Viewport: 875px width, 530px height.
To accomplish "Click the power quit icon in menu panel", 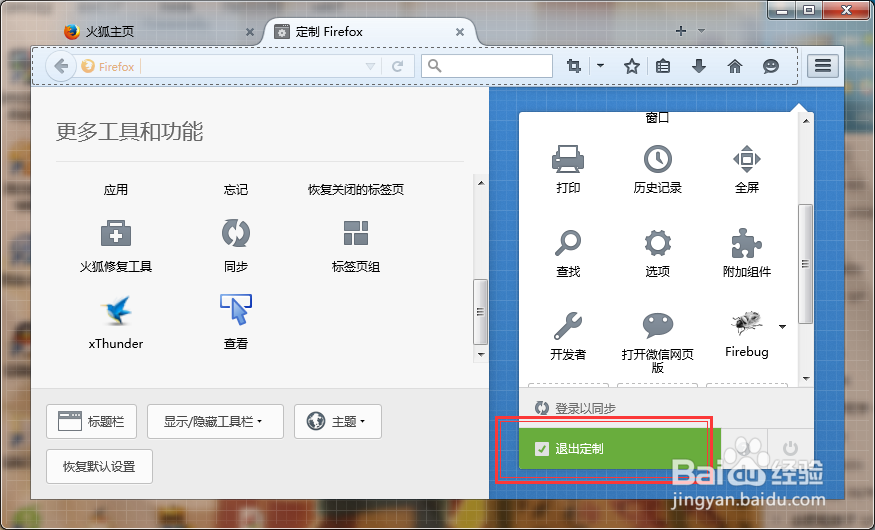I will click(x=790, y=448).
